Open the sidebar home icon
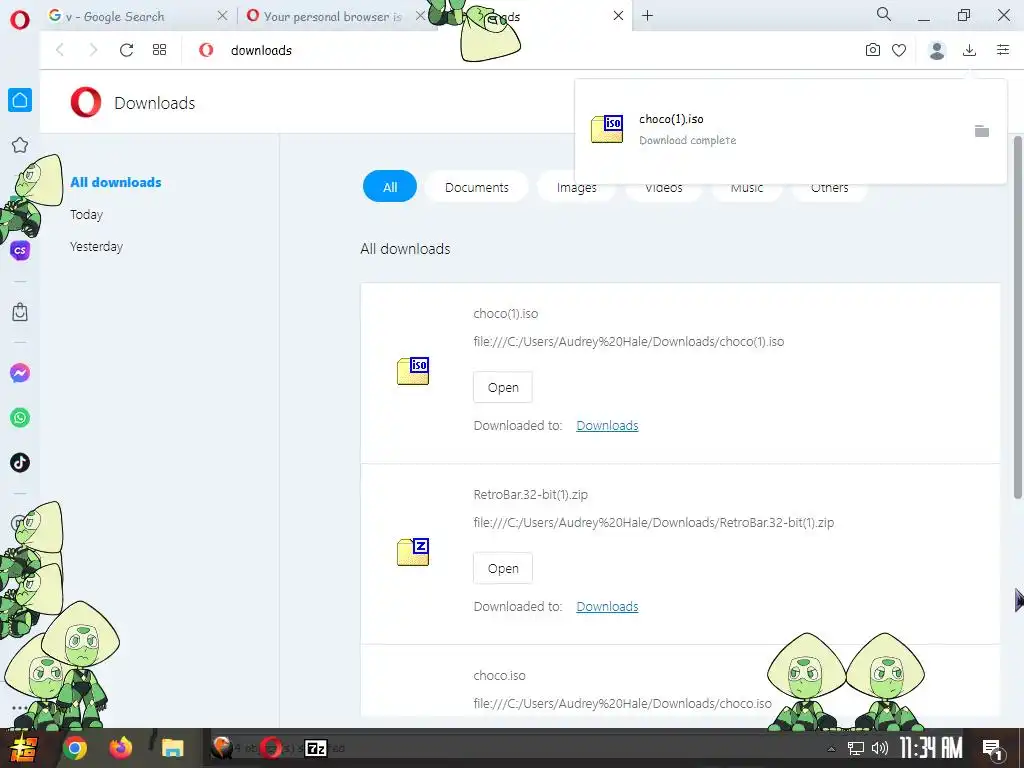 pos(20,100)
